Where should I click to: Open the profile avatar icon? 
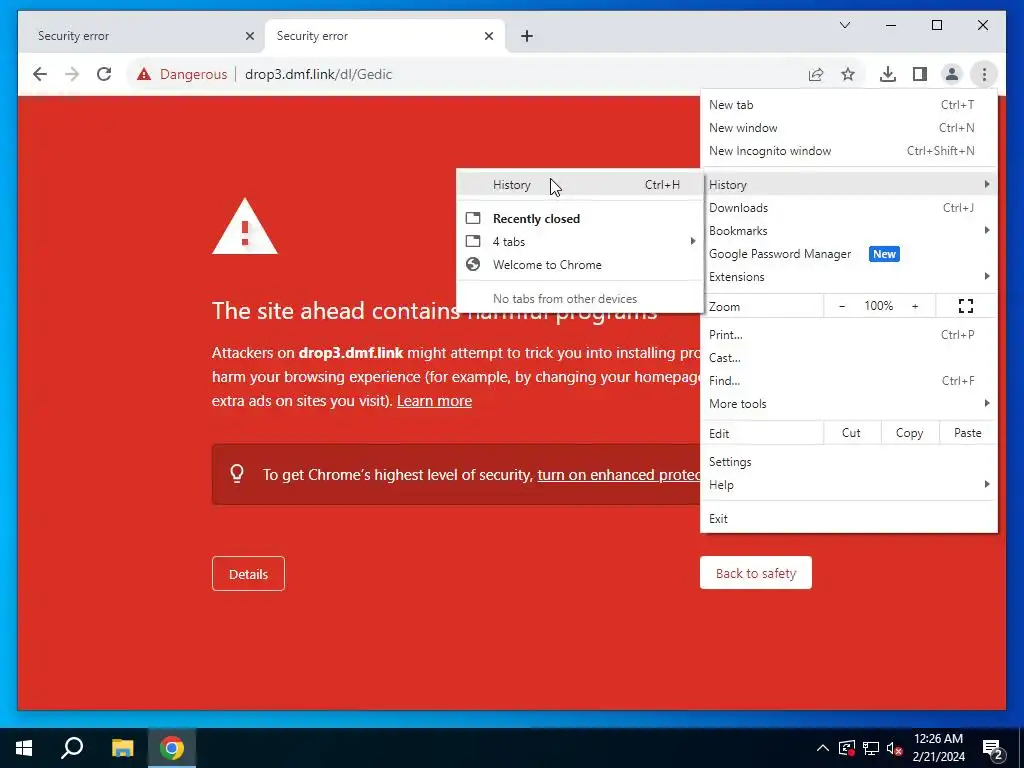(x=952, y=74)
